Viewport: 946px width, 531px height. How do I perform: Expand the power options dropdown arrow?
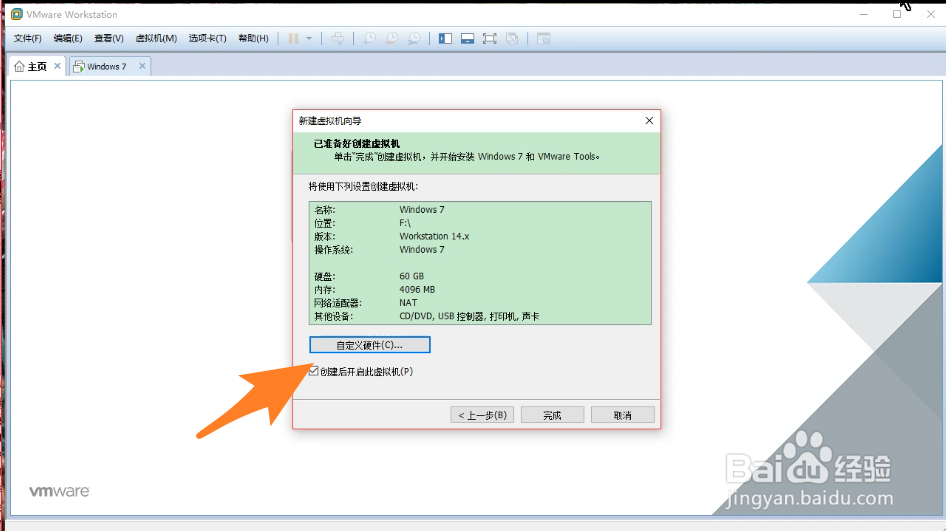[309, 39]
